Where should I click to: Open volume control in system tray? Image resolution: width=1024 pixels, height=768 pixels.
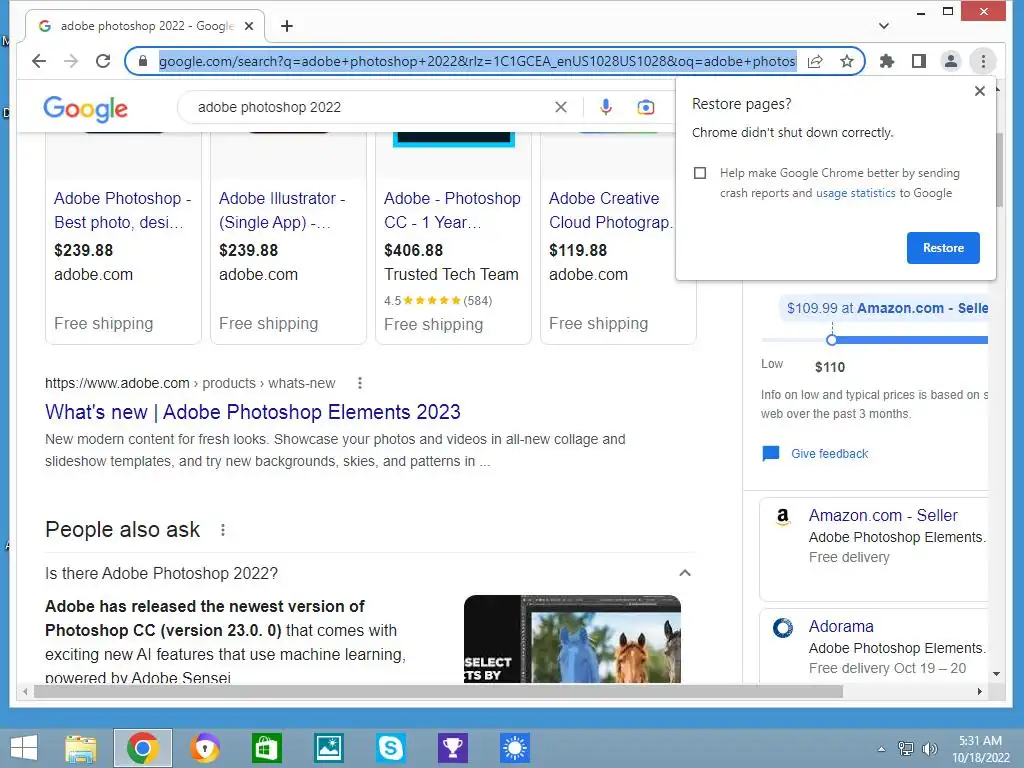tap(929, 749)
